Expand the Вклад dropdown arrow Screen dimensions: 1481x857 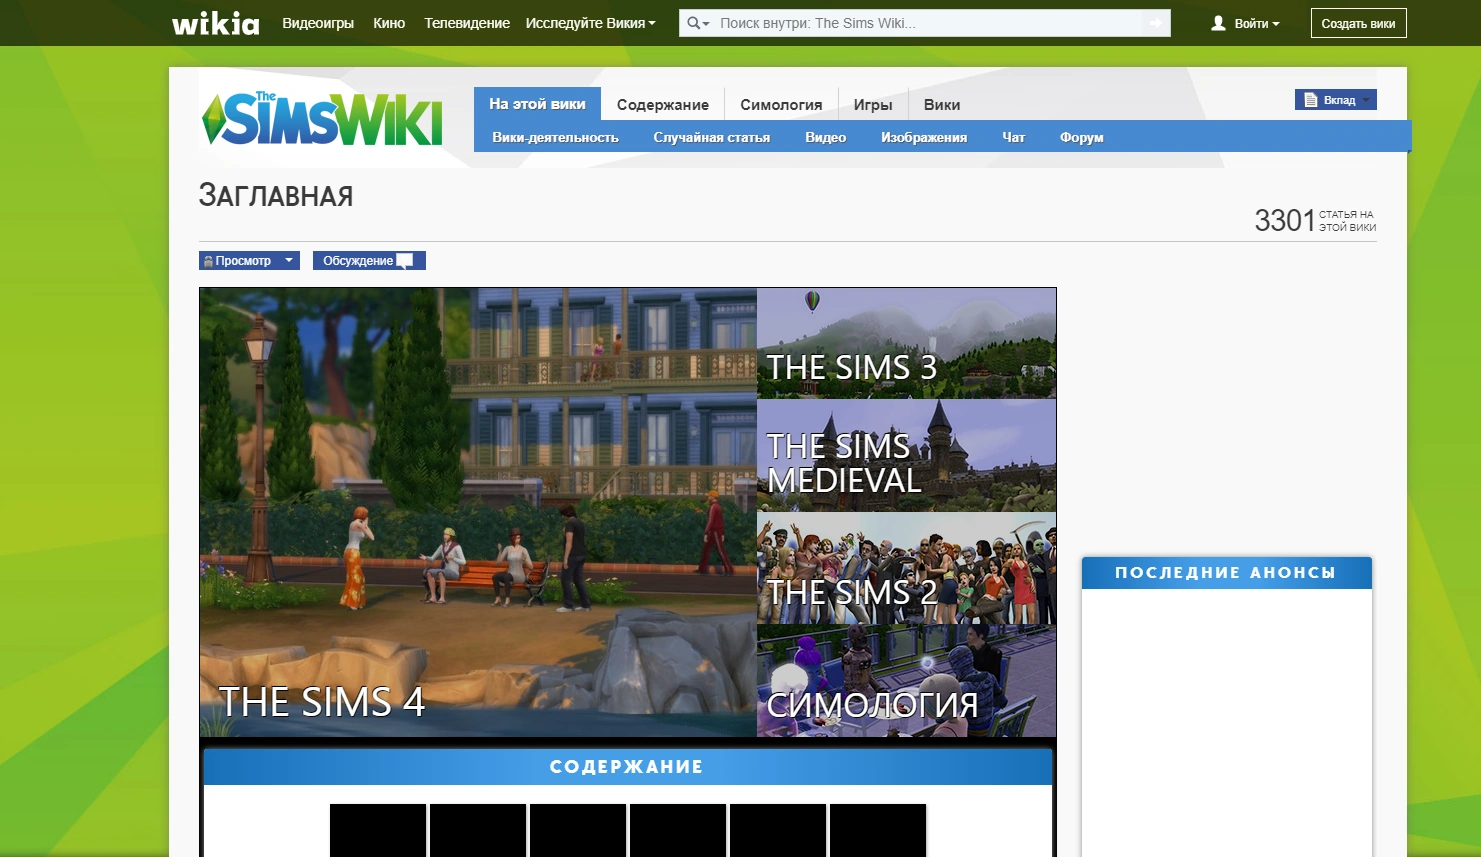1367,100
